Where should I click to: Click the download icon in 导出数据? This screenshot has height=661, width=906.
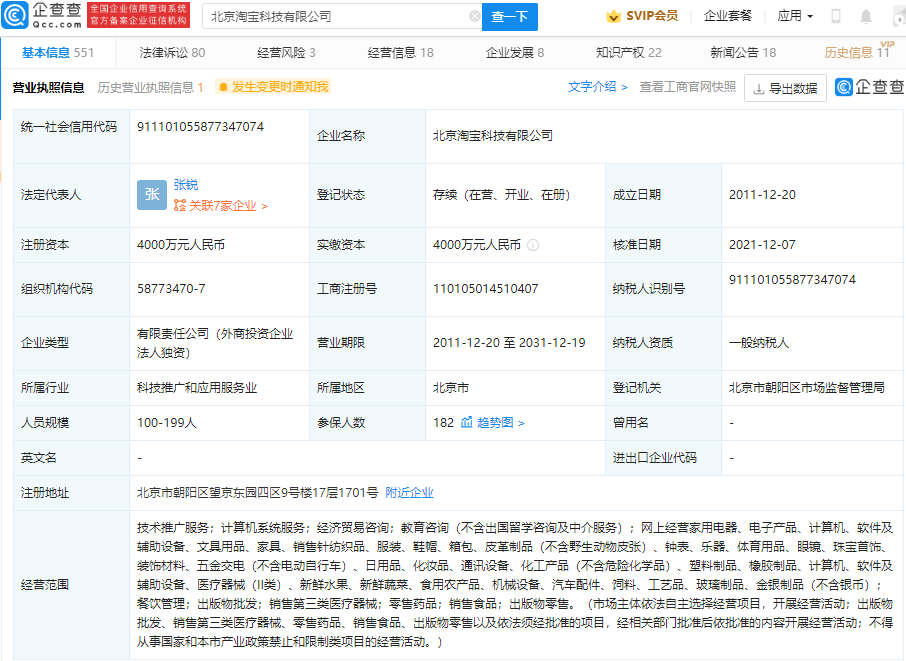[x=759, y=88]
